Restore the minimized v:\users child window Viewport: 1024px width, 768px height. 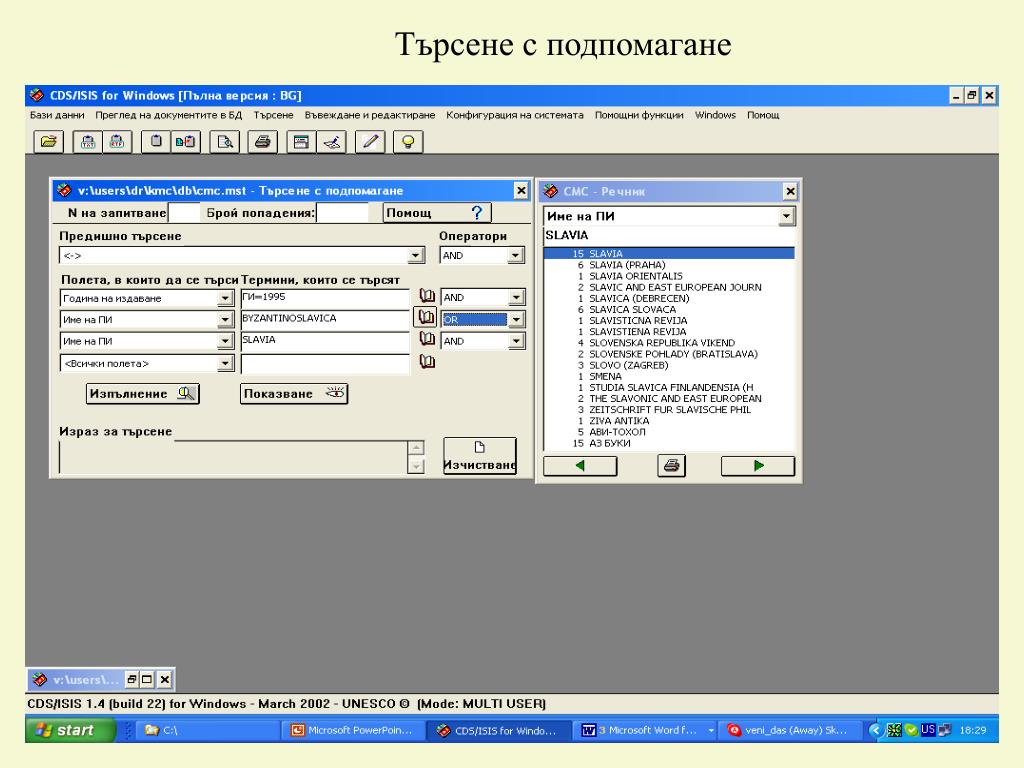click(131, 679)
